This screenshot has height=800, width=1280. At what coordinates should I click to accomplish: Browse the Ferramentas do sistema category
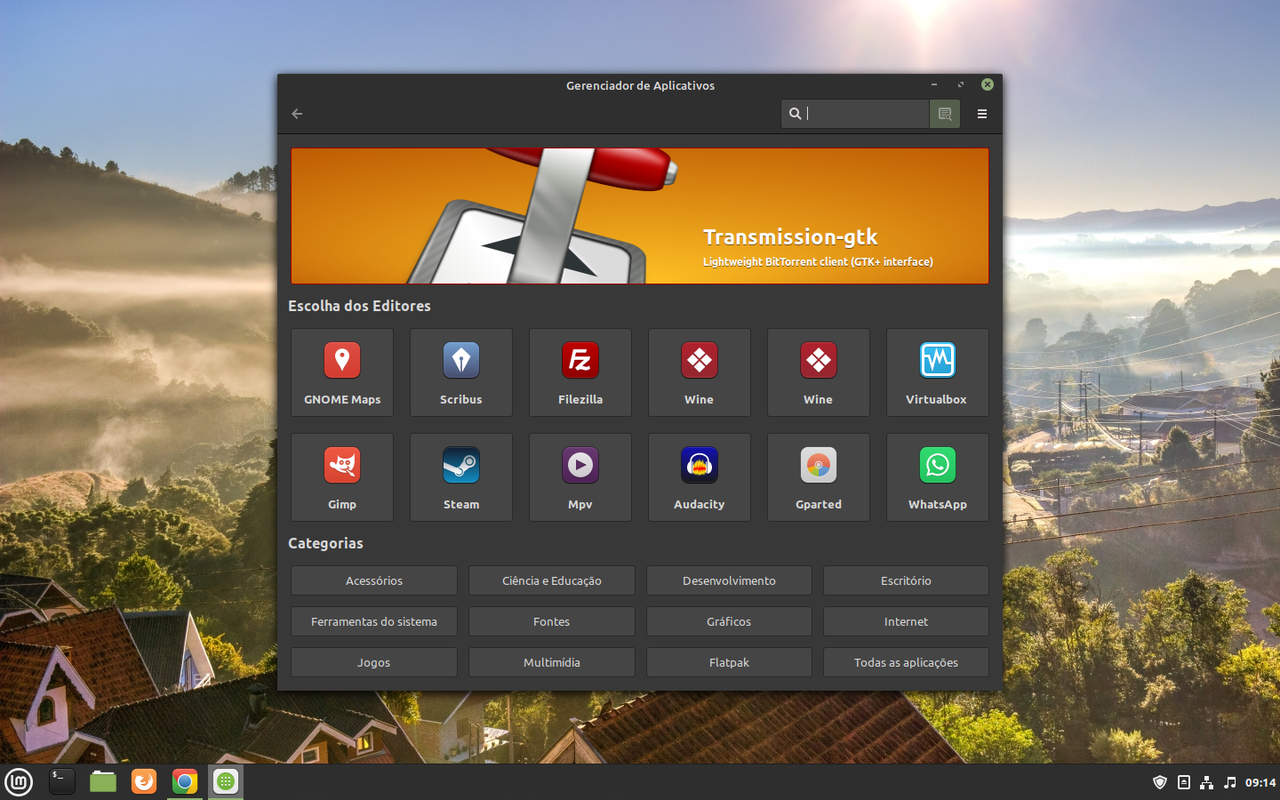point(374,622)
